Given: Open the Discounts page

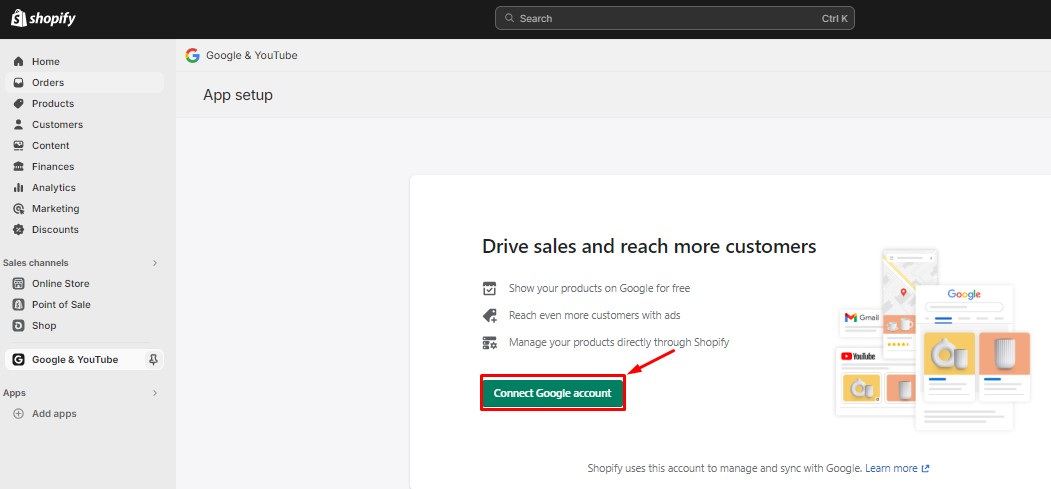Looking at the screenshot, I should (x=84, y=230).
